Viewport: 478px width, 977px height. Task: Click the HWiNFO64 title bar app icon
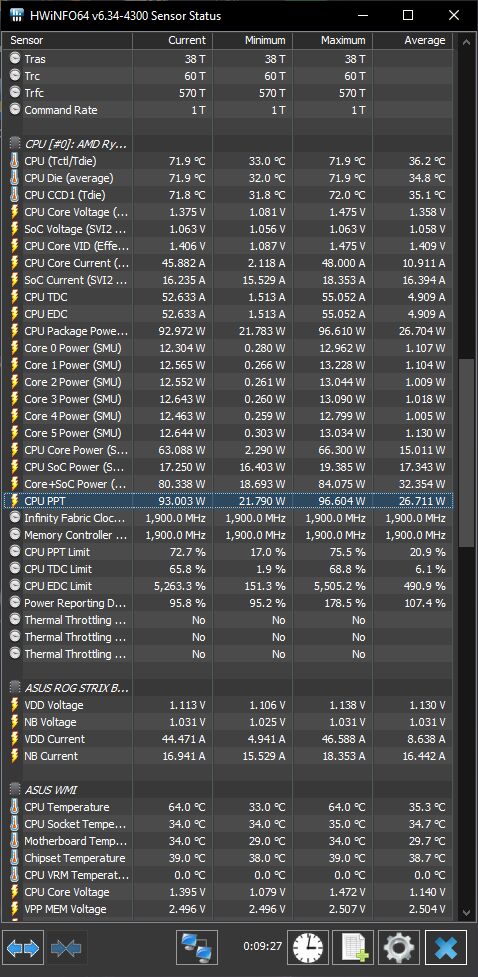click(x=17, y=15)
